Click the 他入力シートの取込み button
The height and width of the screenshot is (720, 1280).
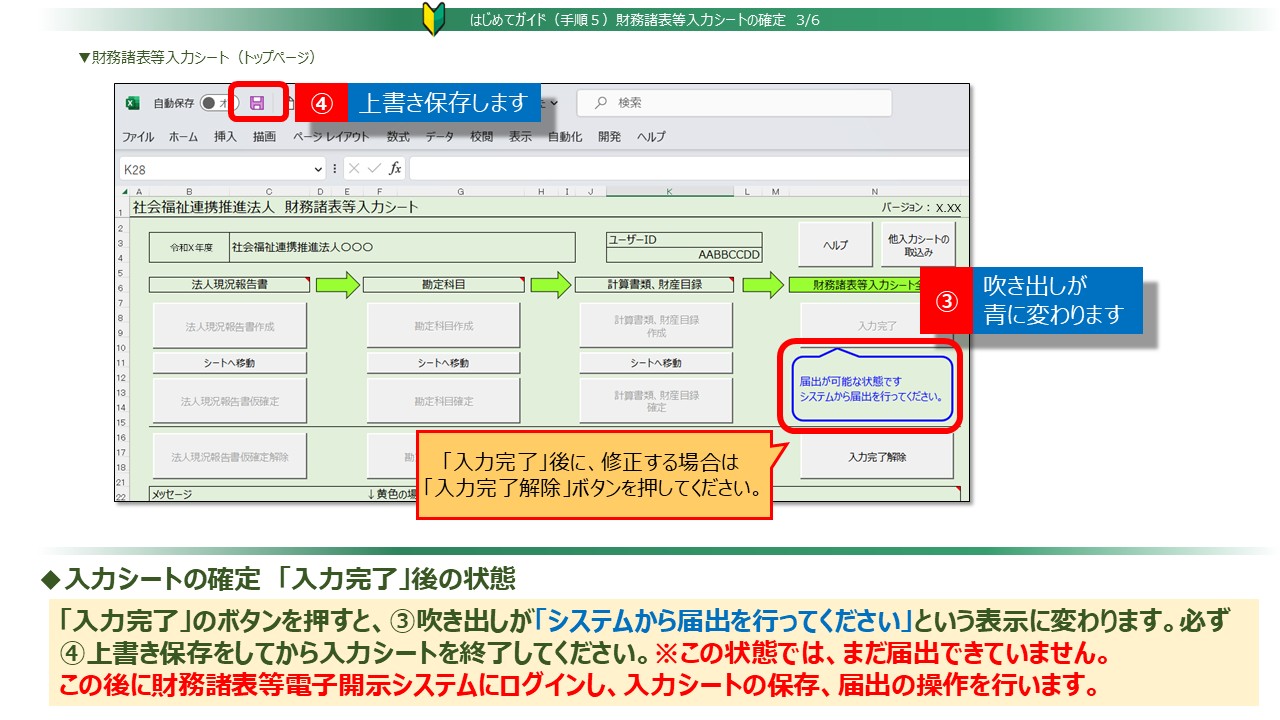[x=918, y=245]
